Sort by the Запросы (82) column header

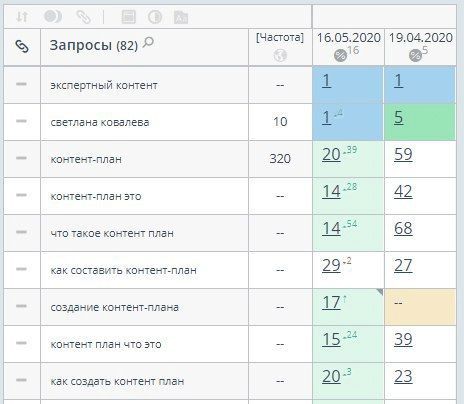pyautogui.click(x=93, y=45)
